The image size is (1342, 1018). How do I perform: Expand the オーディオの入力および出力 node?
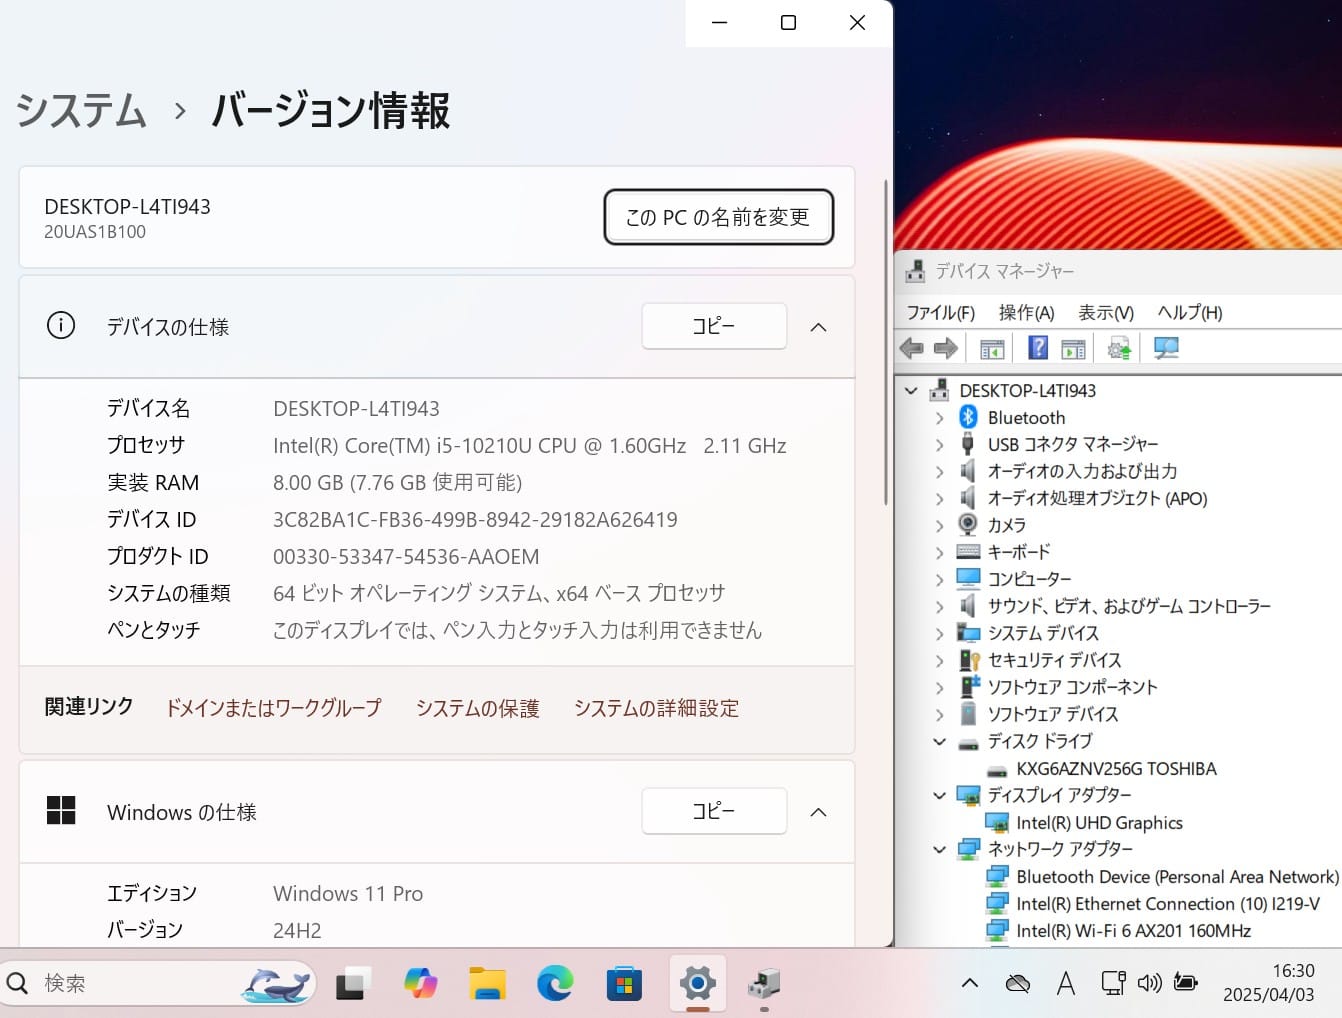939,471
